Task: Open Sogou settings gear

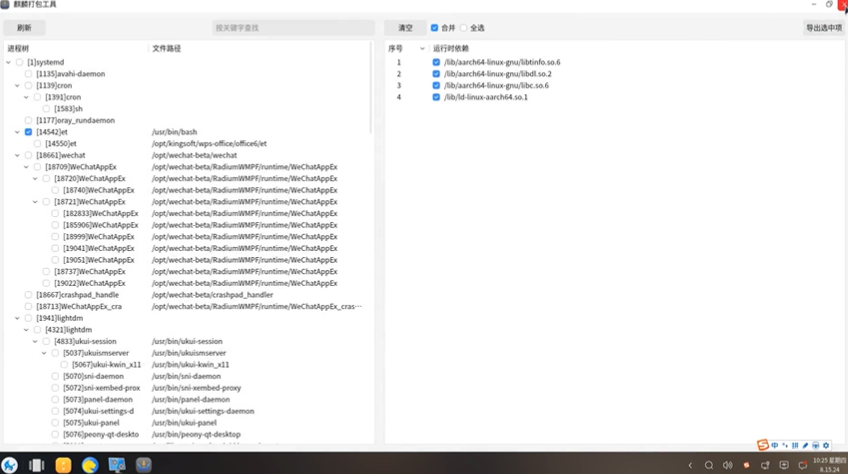Action: [826, 445]
